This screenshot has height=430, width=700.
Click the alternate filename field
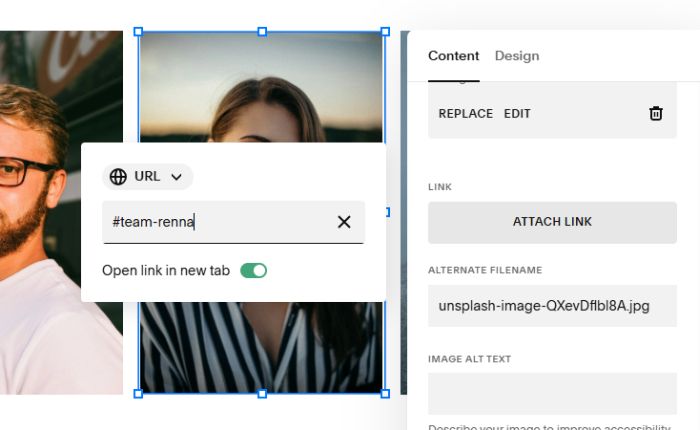(552, 306)
